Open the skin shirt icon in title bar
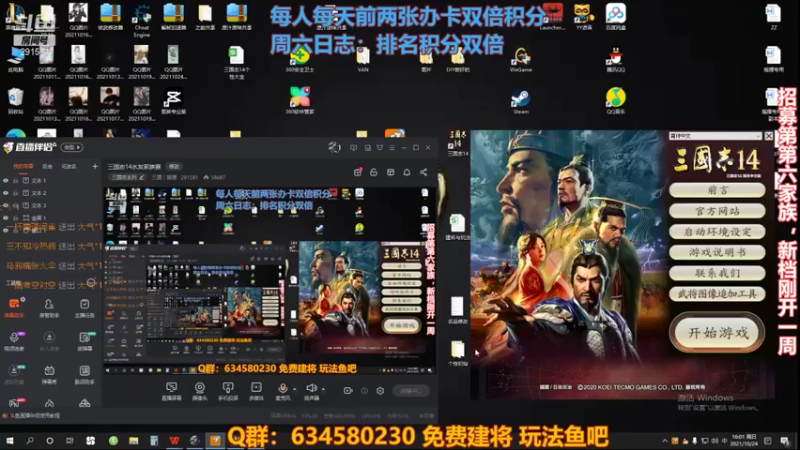 380,147
